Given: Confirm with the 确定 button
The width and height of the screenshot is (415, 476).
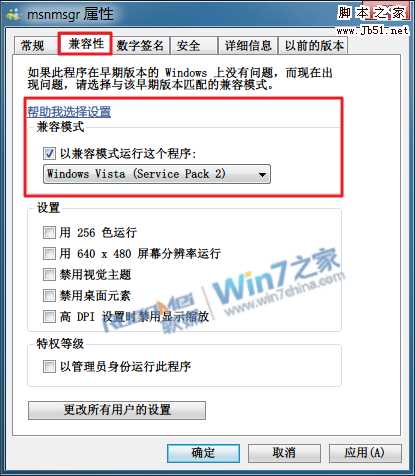Looking at the screenshot, I should point(203,453).
